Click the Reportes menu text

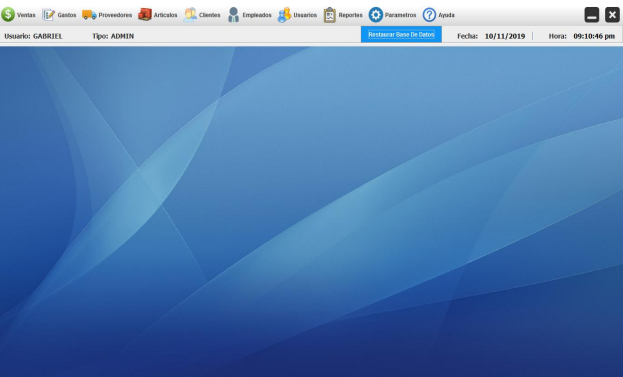click(350, 15)
